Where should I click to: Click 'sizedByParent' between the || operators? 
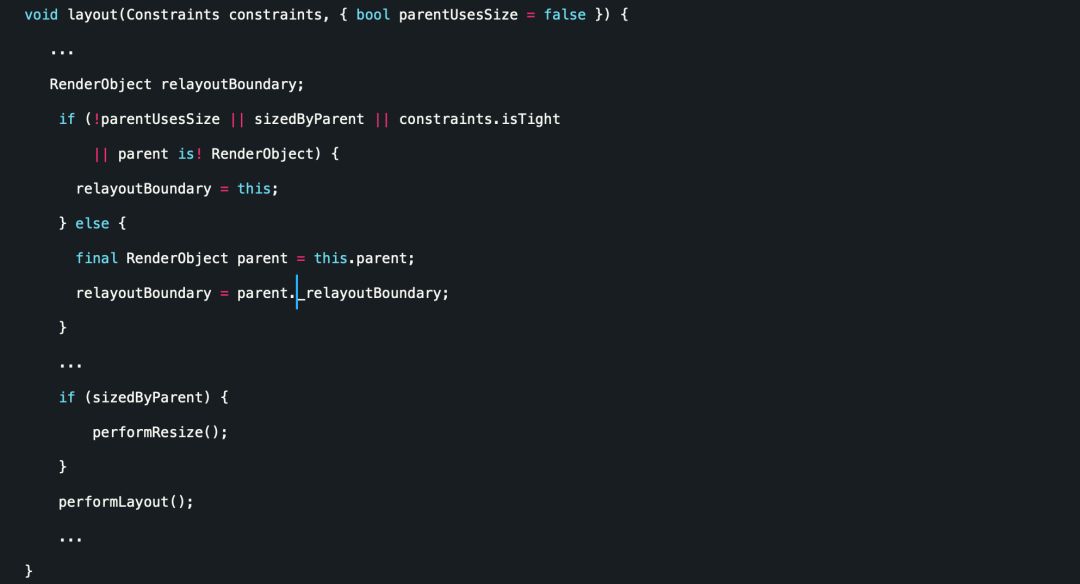tap(309, 119)
